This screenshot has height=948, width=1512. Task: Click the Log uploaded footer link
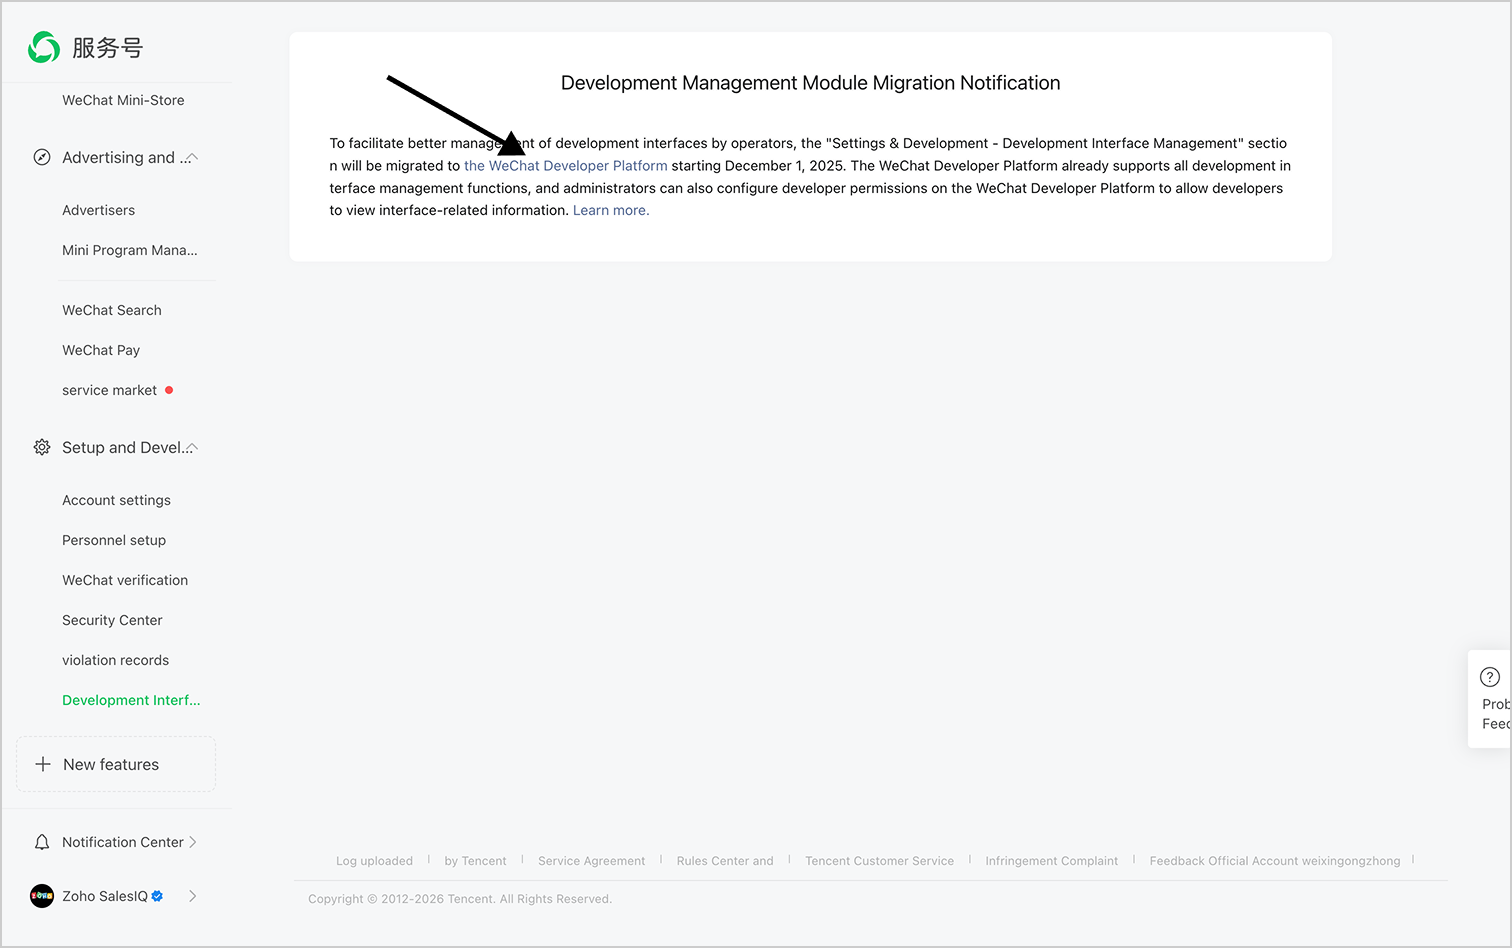375,861
